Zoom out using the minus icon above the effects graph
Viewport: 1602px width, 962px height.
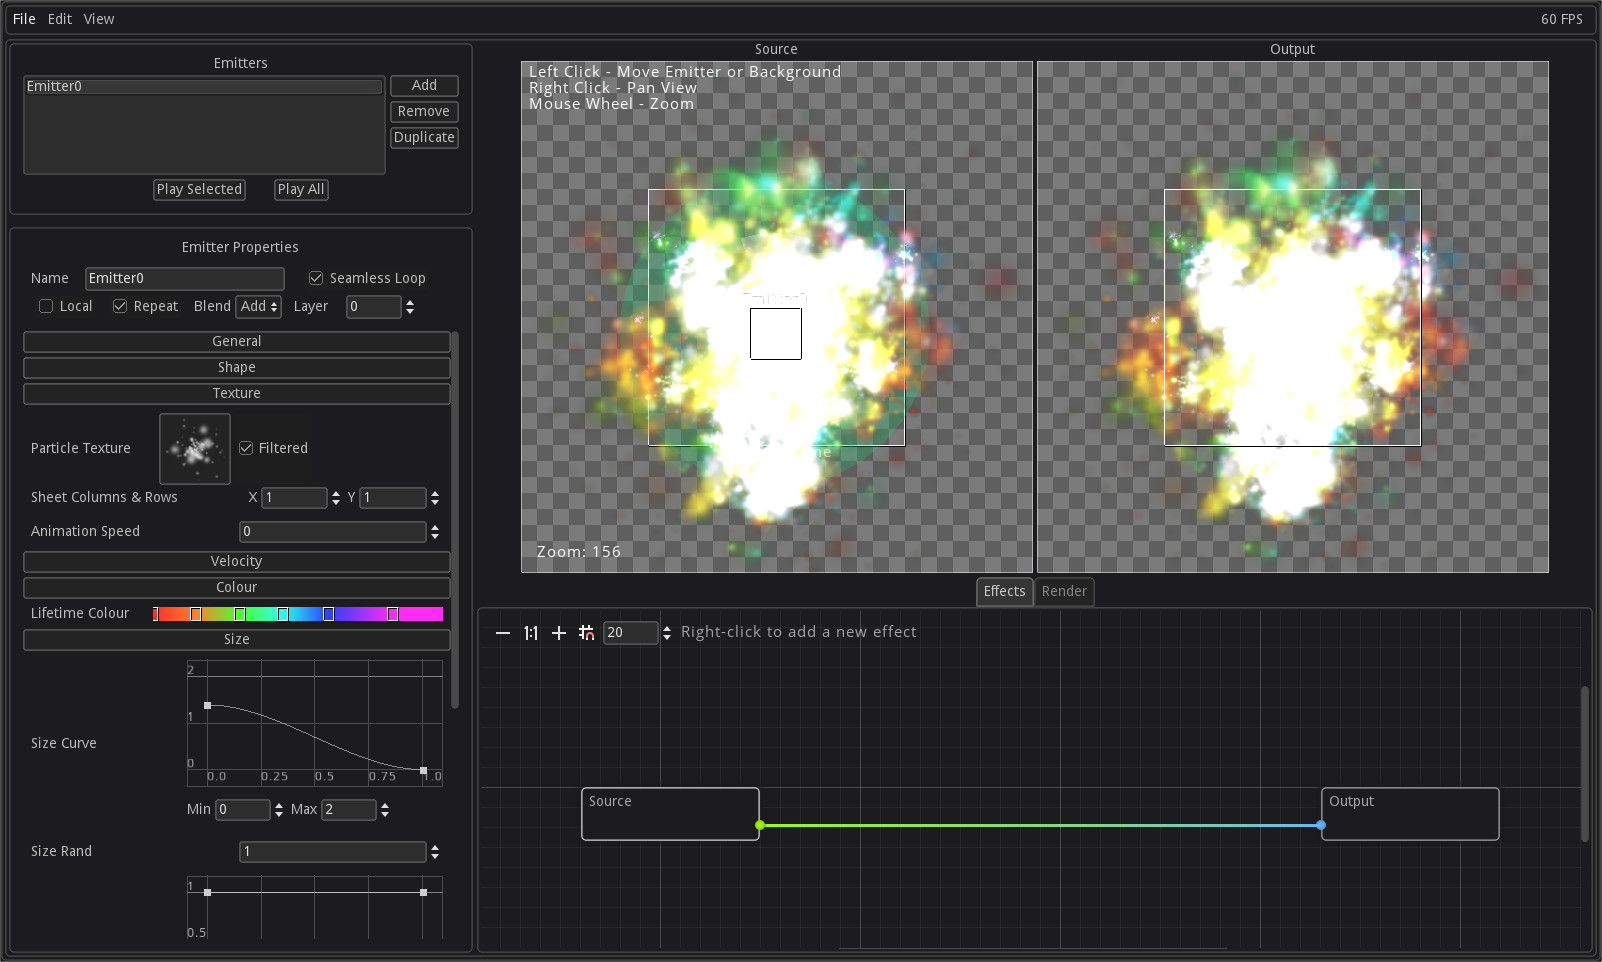point(503,632)
